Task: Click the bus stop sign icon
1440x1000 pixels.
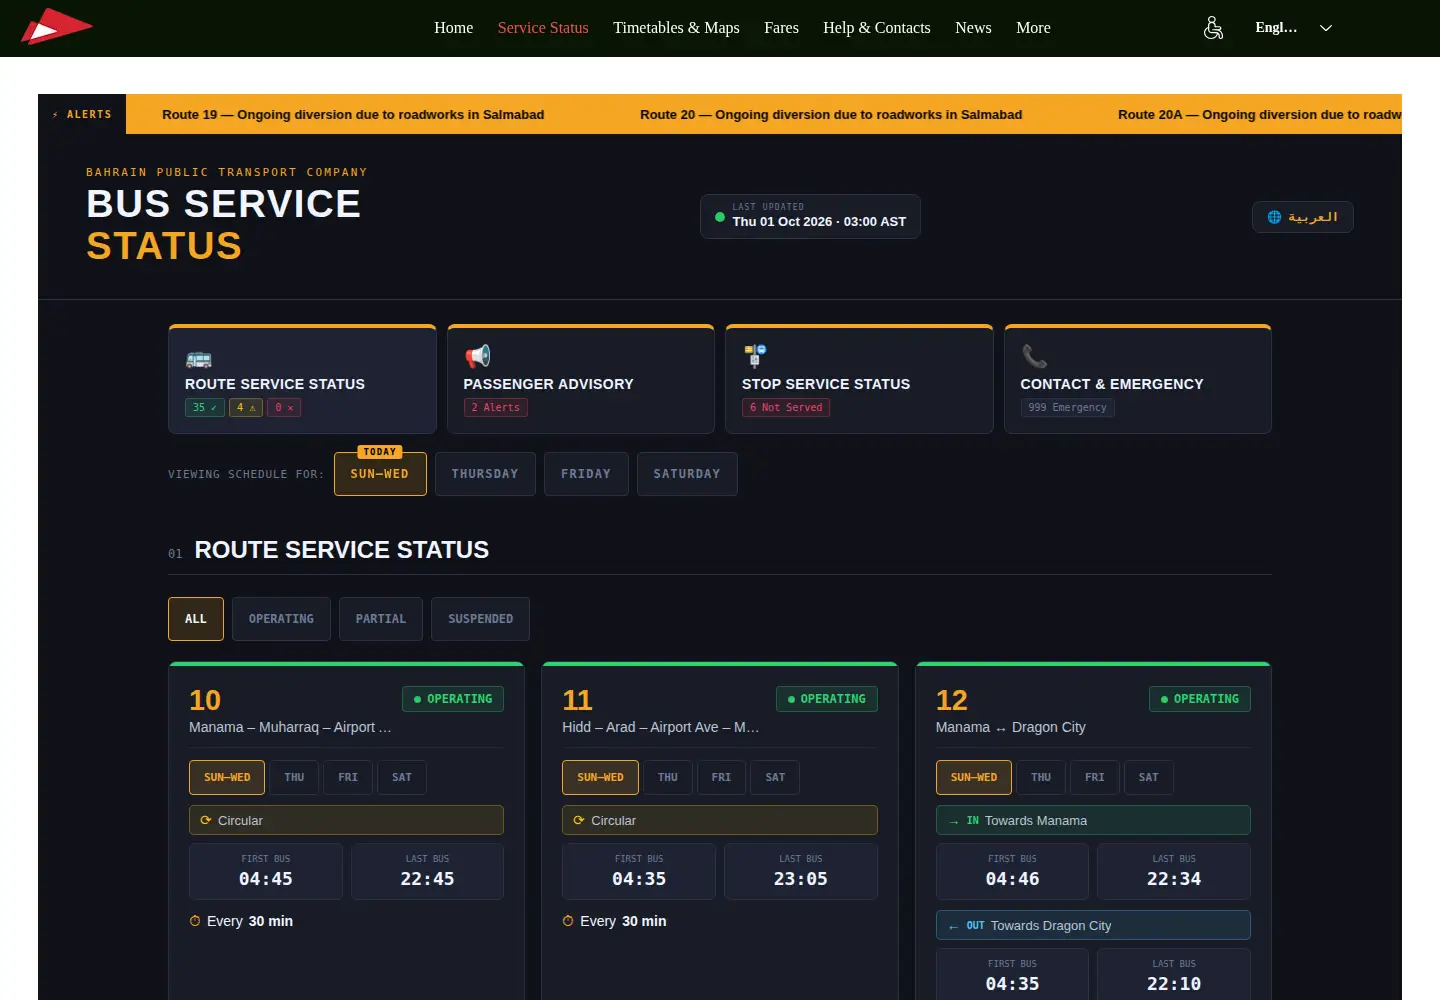Action: [x=755, y=356]
